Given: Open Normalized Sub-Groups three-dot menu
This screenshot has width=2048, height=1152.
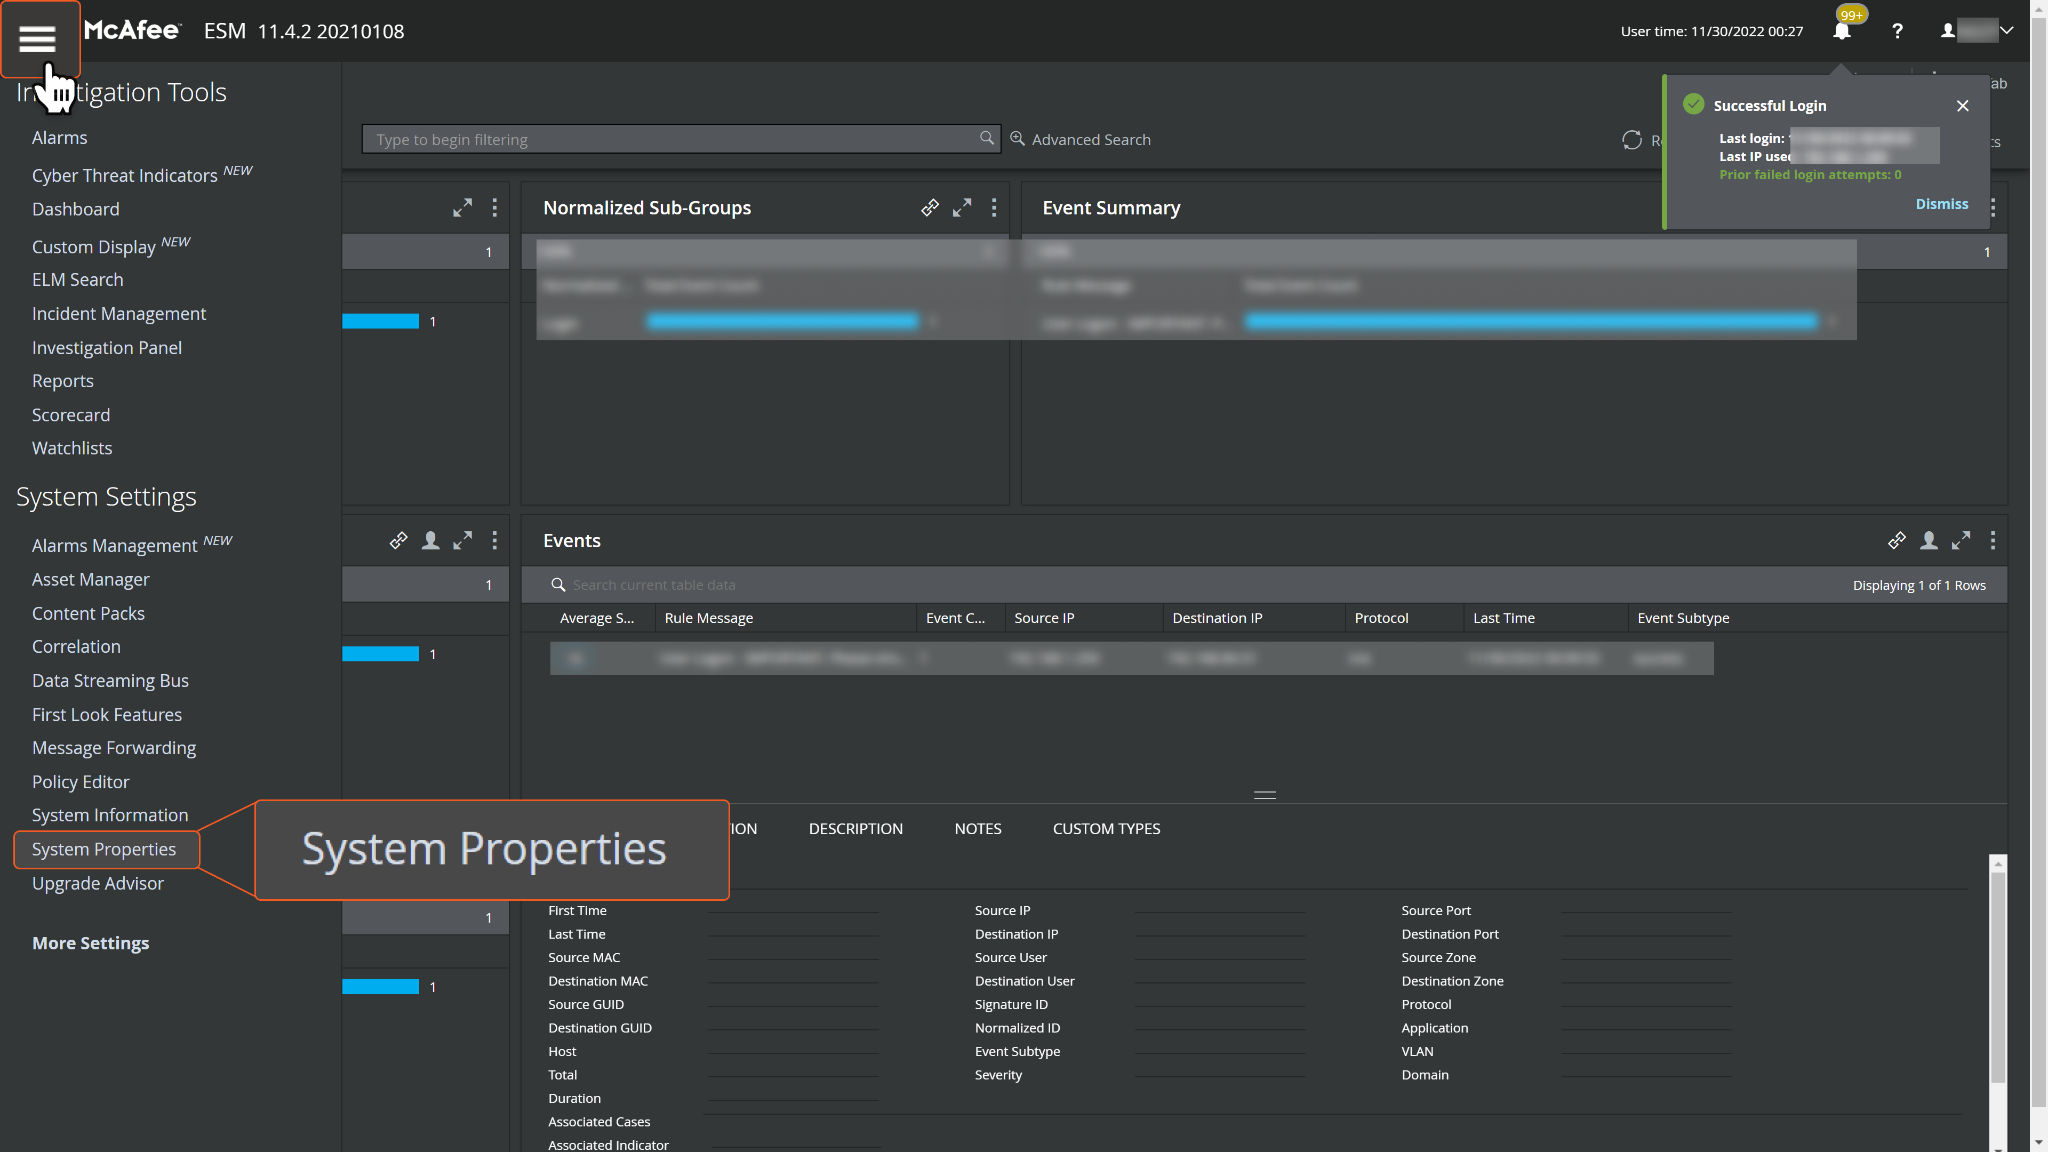Looking at the screenshot, I should pyautogui.click(x=993, y=208).
